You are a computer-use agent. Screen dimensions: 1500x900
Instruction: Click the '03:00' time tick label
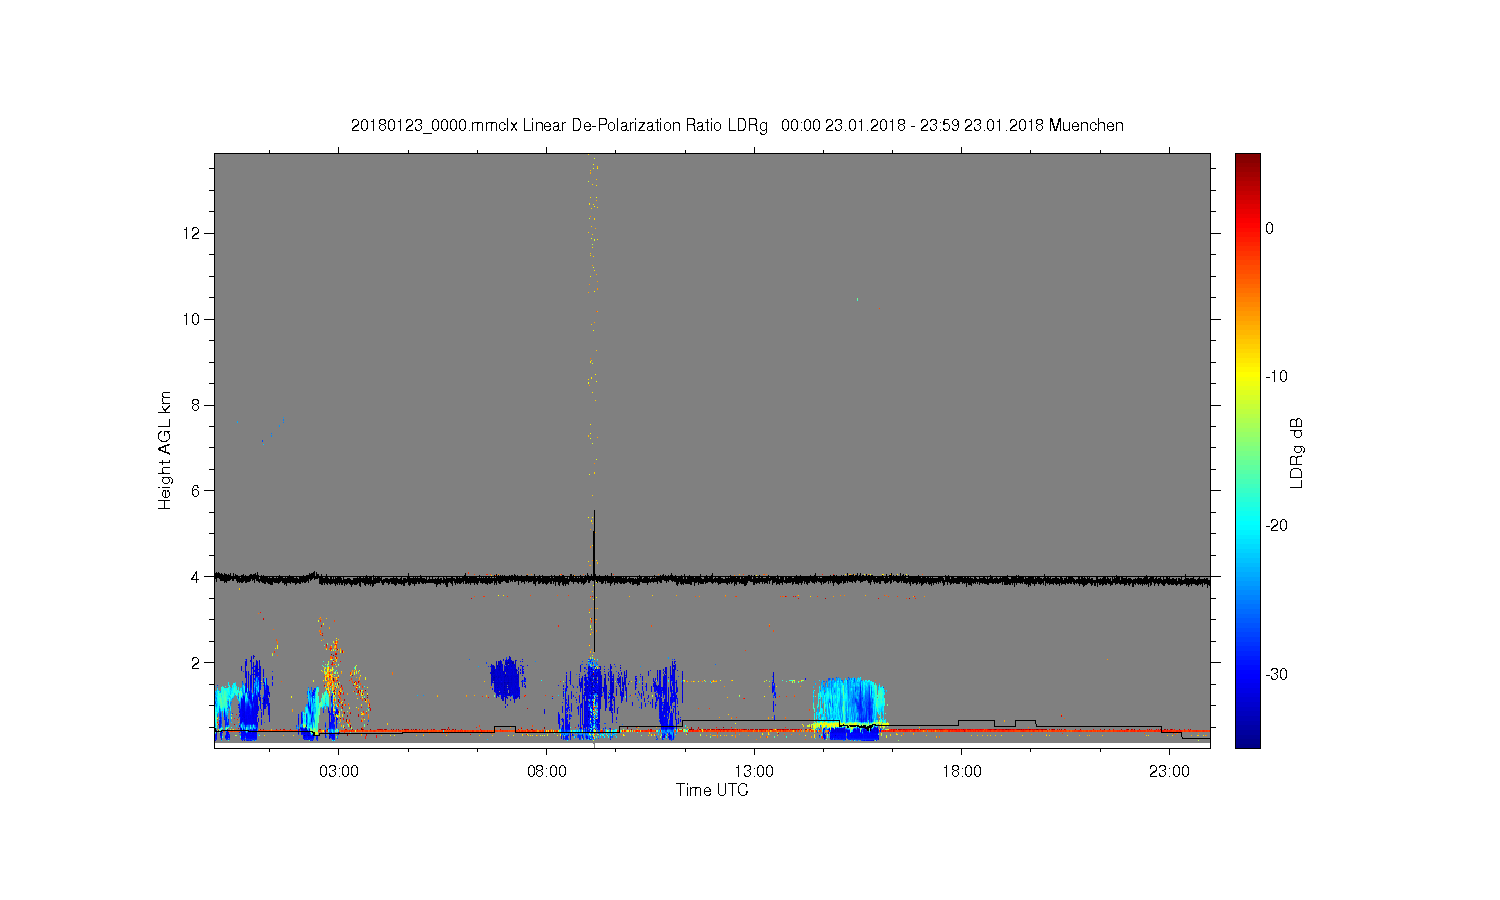coord(339,772)
